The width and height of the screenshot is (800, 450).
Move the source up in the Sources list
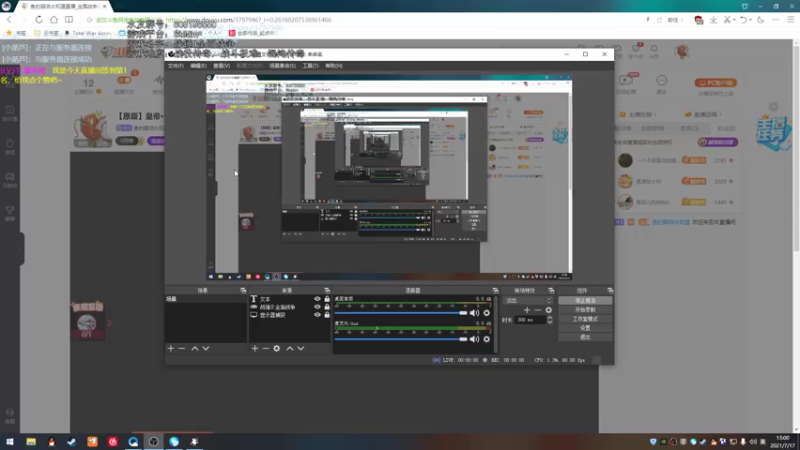coord(289,348)
